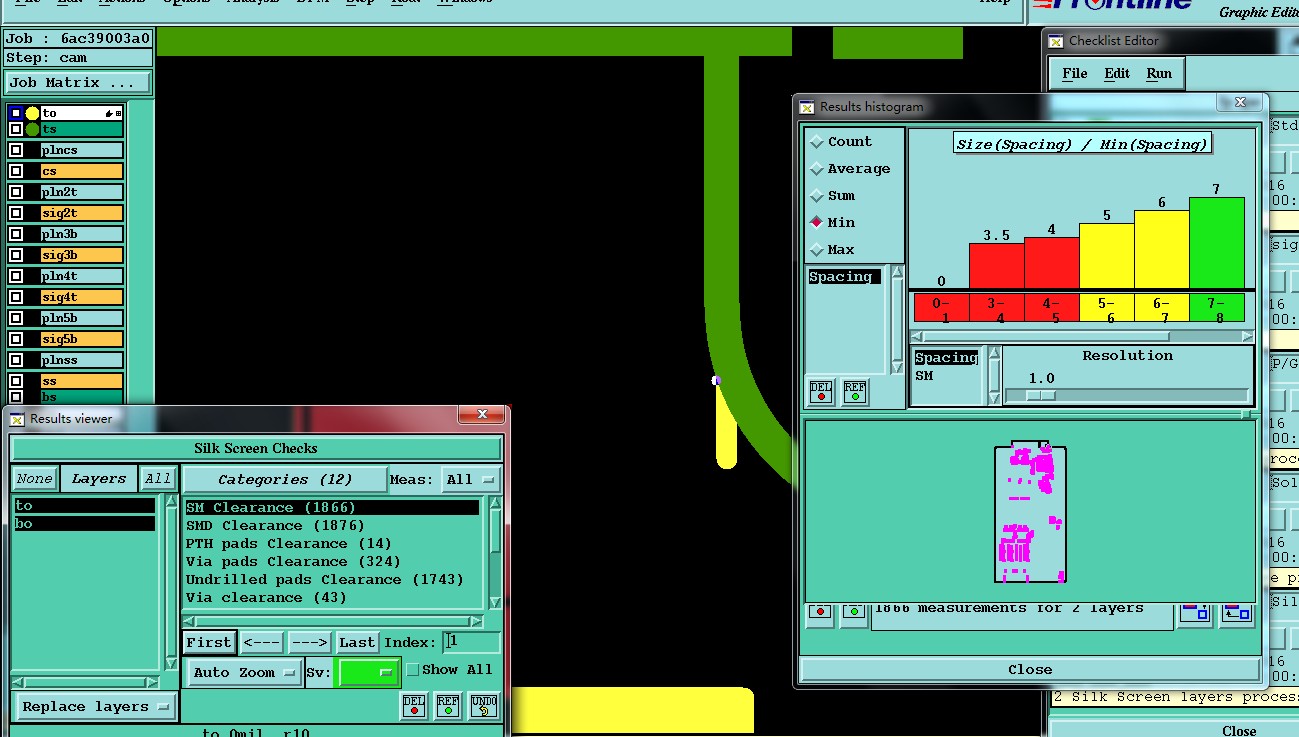Click the green 7-8 histogram range swatch

click(1217, 308)
